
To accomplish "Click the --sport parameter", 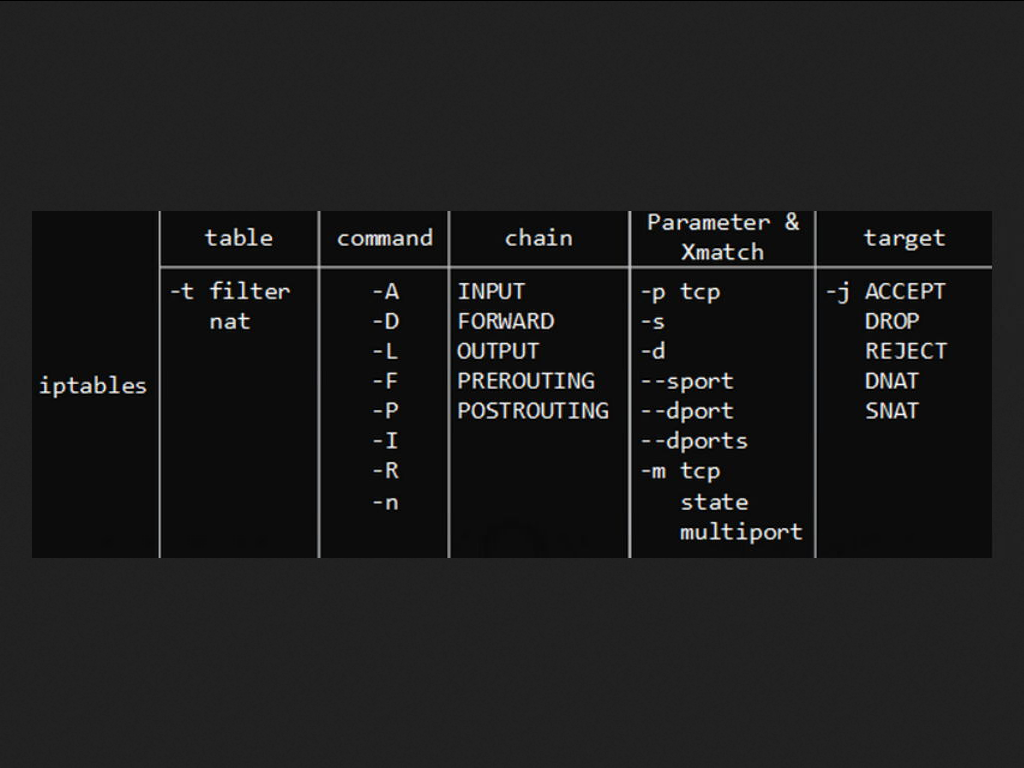I will pos(687,381).
